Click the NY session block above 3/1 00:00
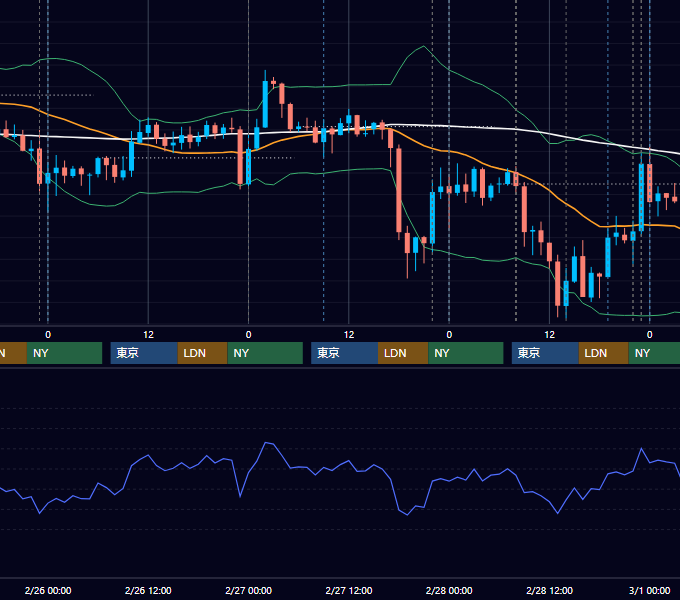Viewport: 680px width, 600px height. coord(654,353)
